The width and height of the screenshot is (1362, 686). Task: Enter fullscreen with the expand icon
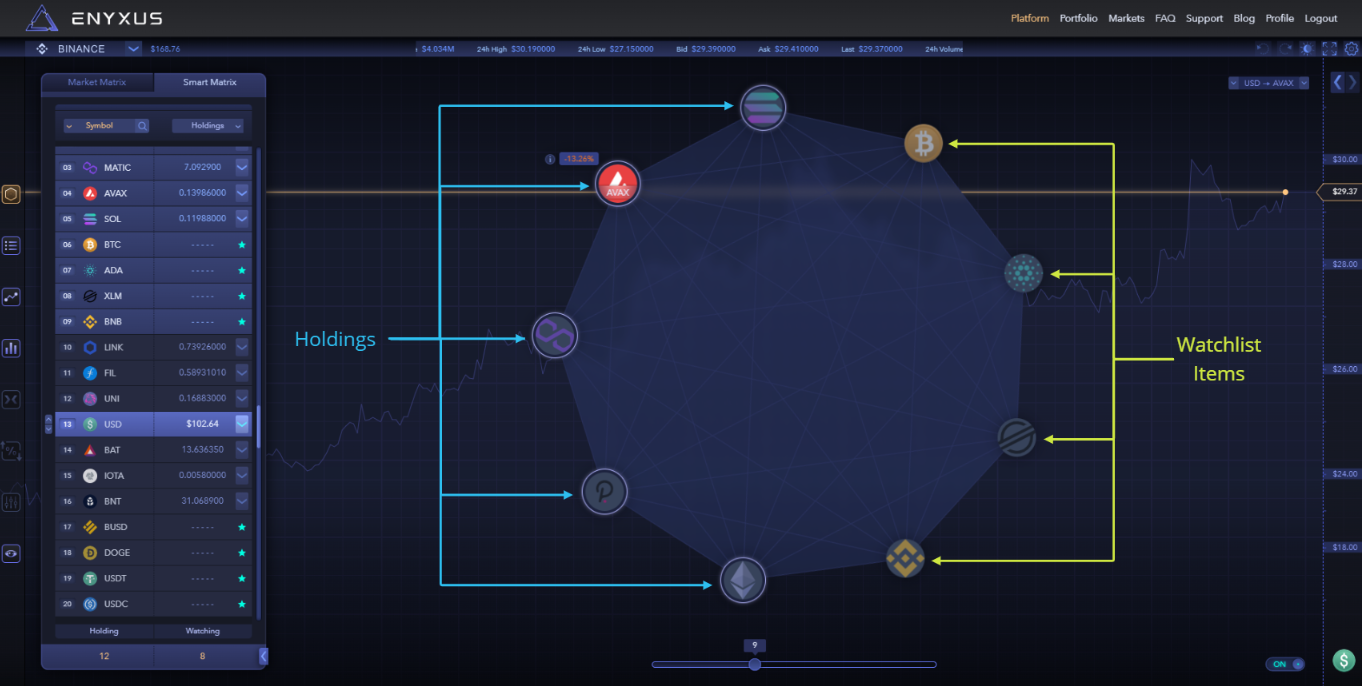click(x=1329, y=48)
